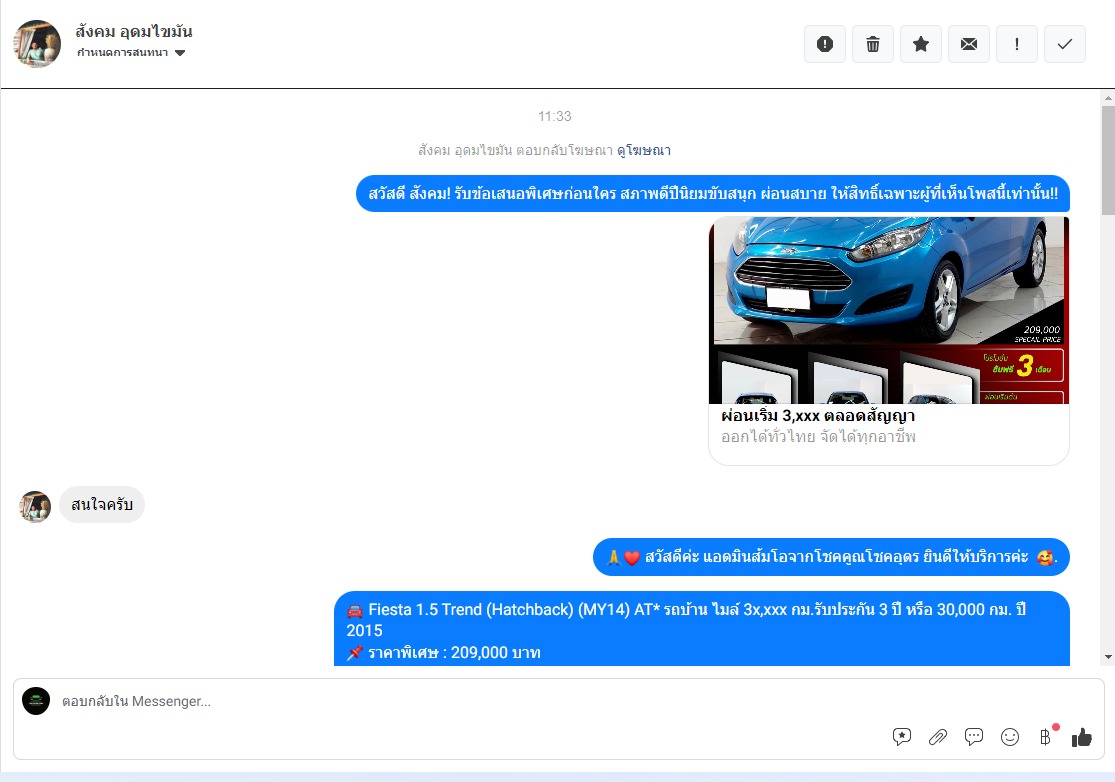
Task: Click page avatar beside the reply box
Action: pyautogui.click(x=36, y=701)
